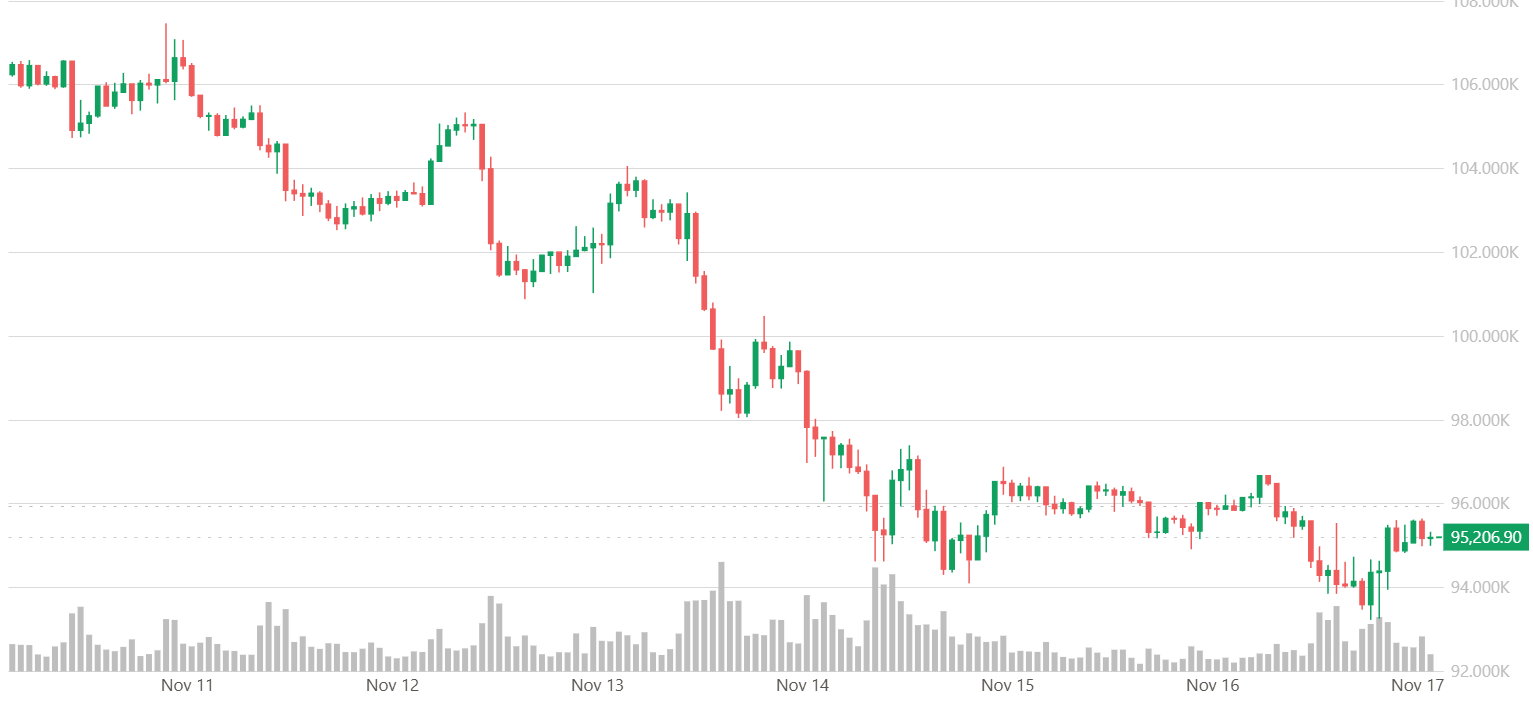Click the 100.000K price axis label

click(1485, 336)
